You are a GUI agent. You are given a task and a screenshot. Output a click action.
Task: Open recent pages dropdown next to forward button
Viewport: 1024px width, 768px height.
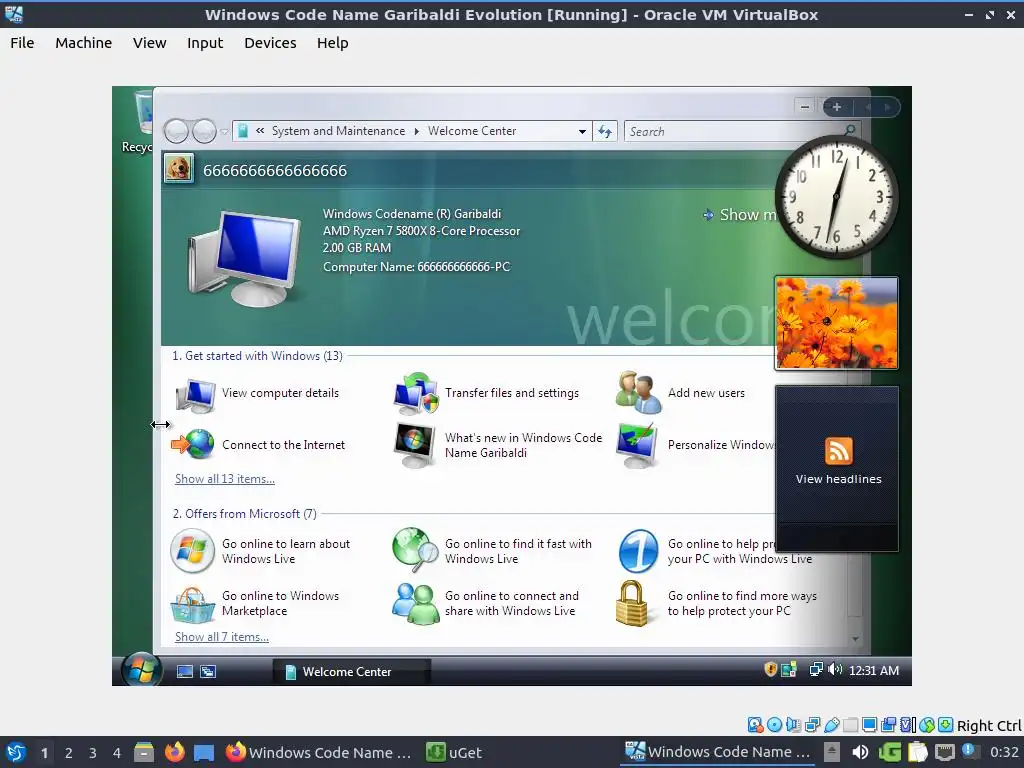point(224,131)
